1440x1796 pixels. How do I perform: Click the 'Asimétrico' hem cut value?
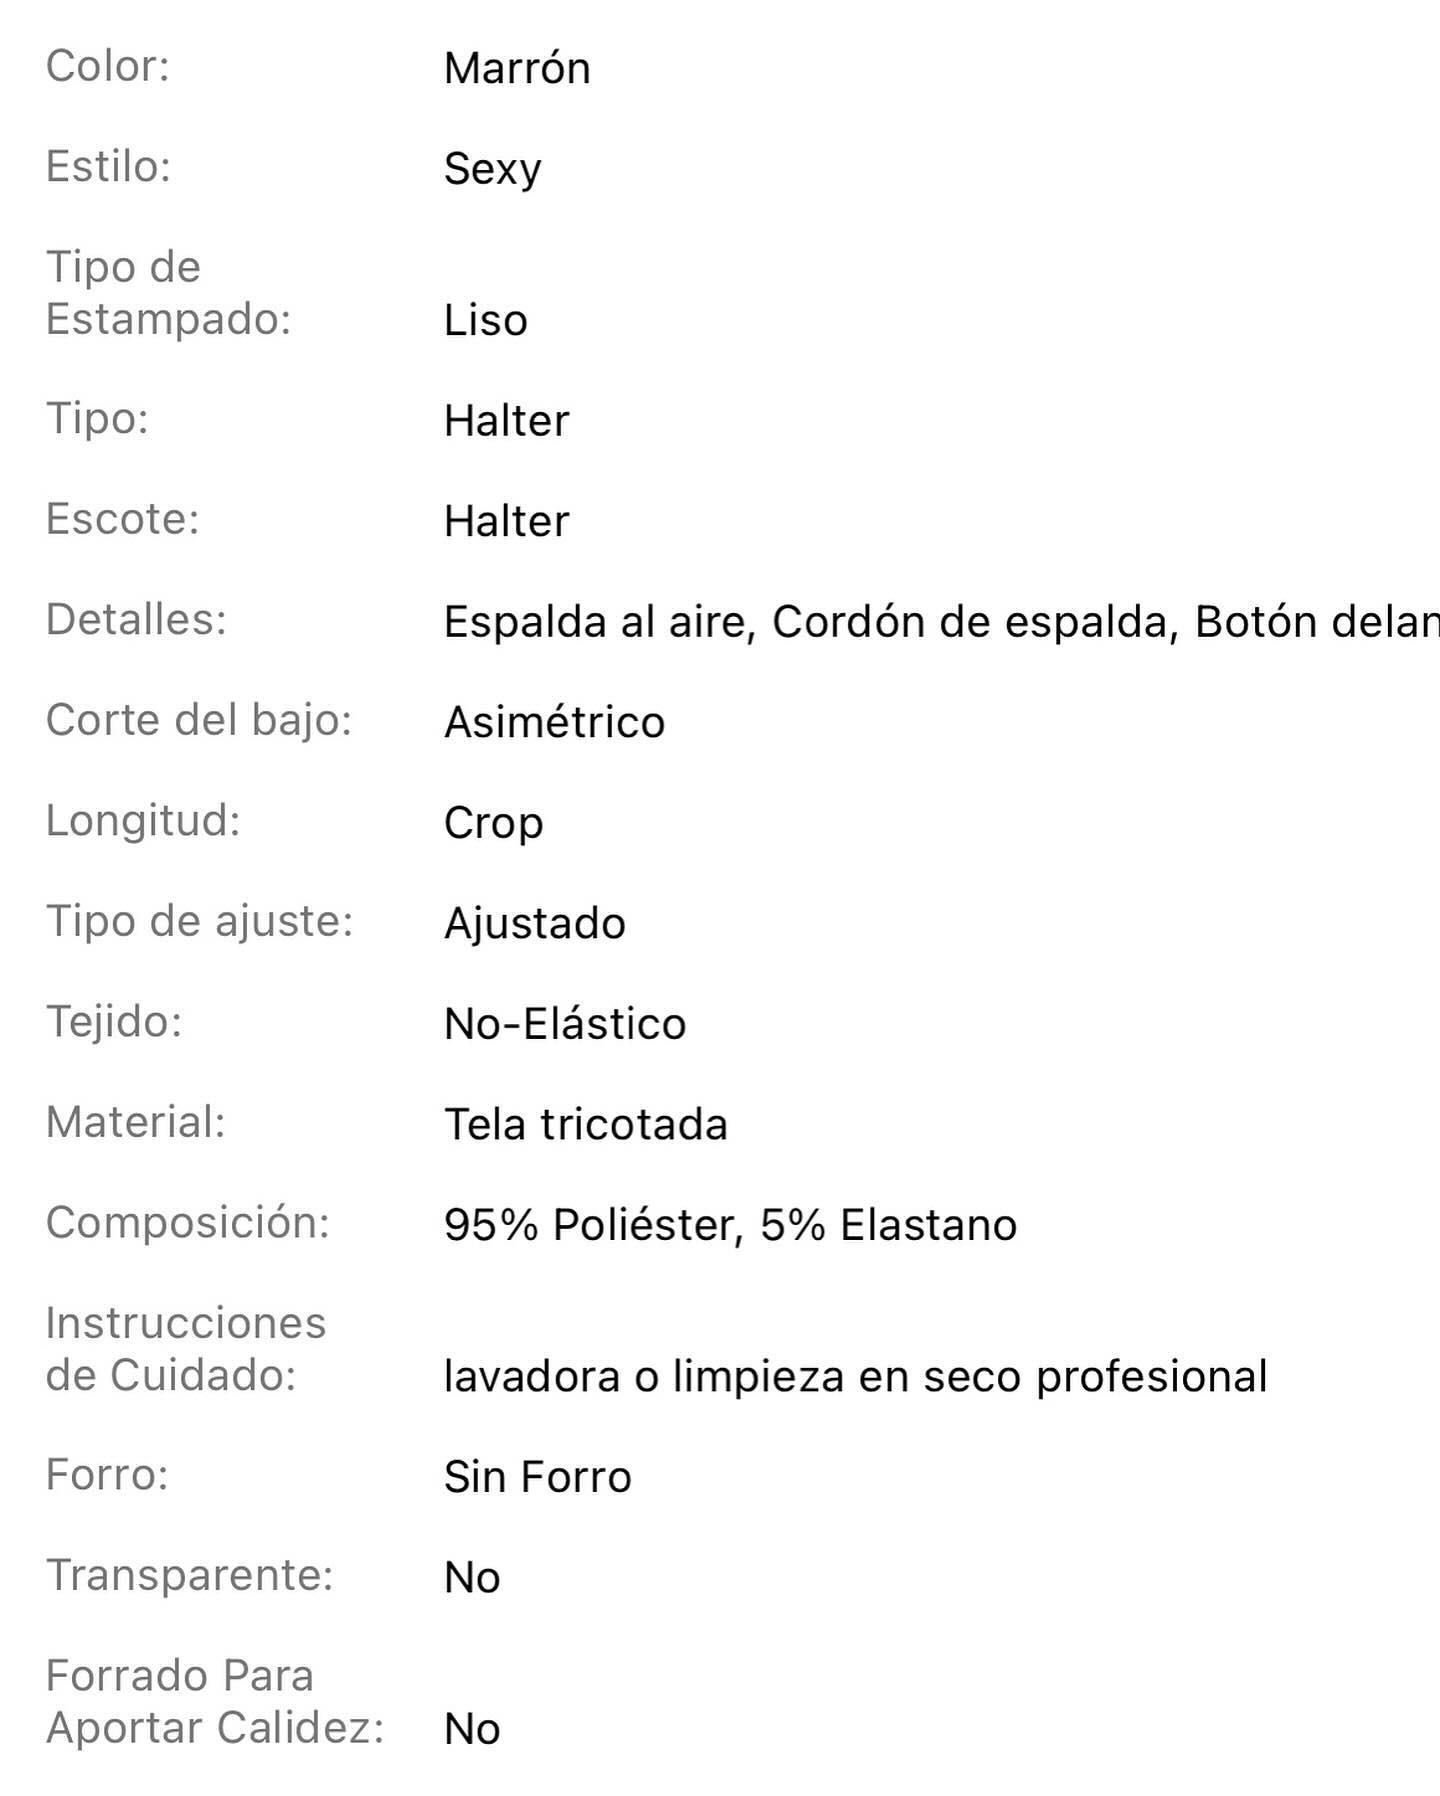[x=554, y=723]
